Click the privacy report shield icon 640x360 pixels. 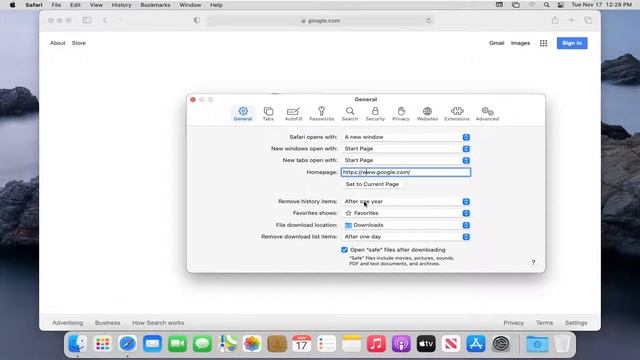(197, 20)
